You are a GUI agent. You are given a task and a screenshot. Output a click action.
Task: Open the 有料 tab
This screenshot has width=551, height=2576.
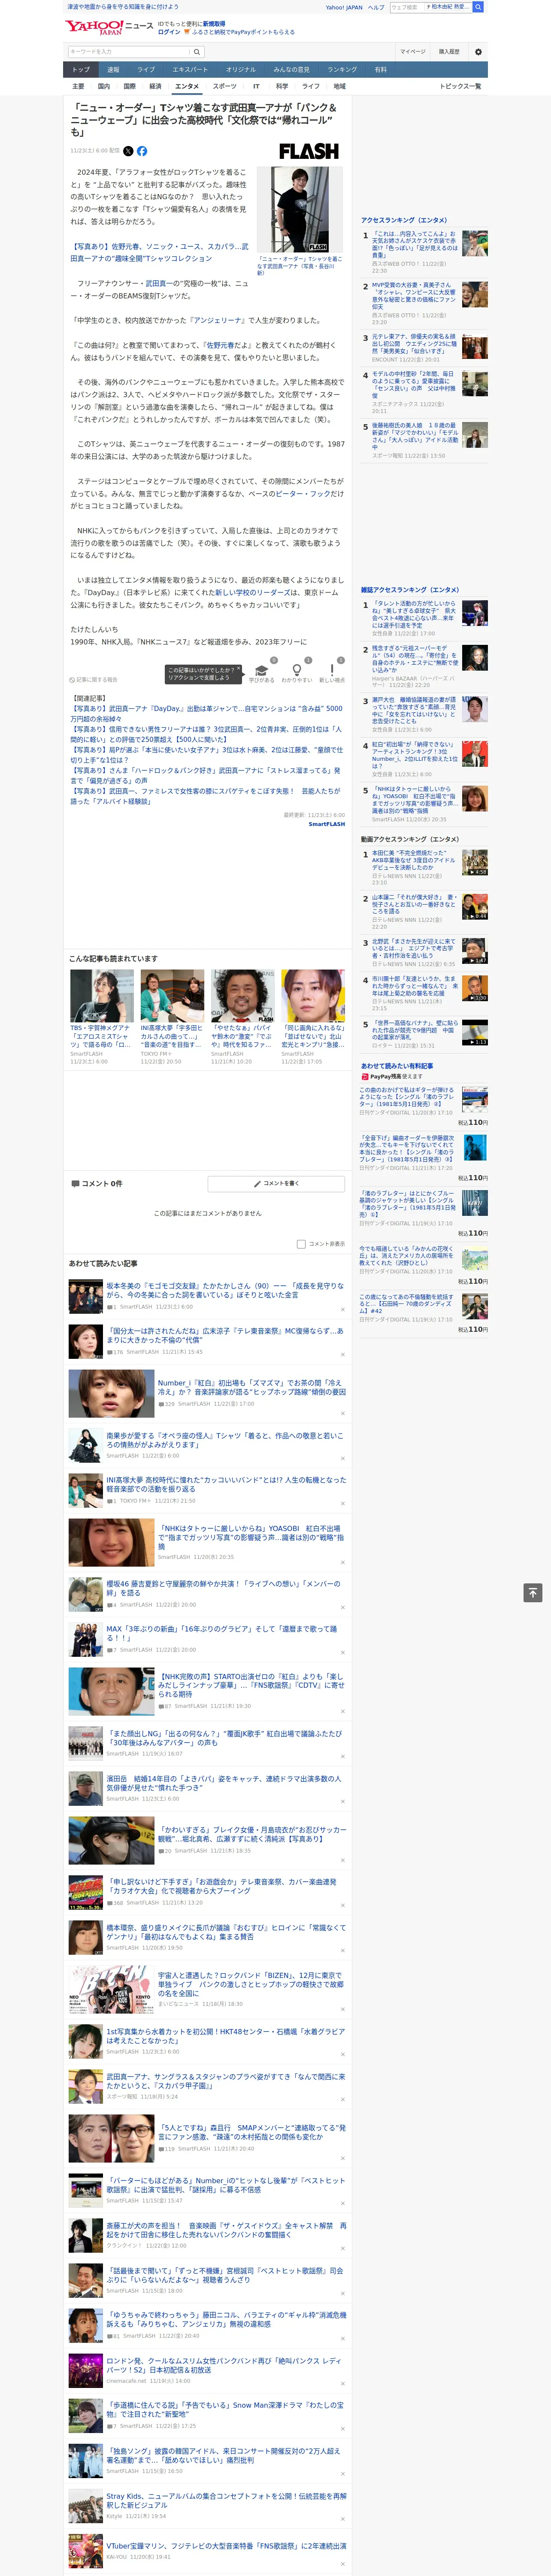tap(380, 69)
